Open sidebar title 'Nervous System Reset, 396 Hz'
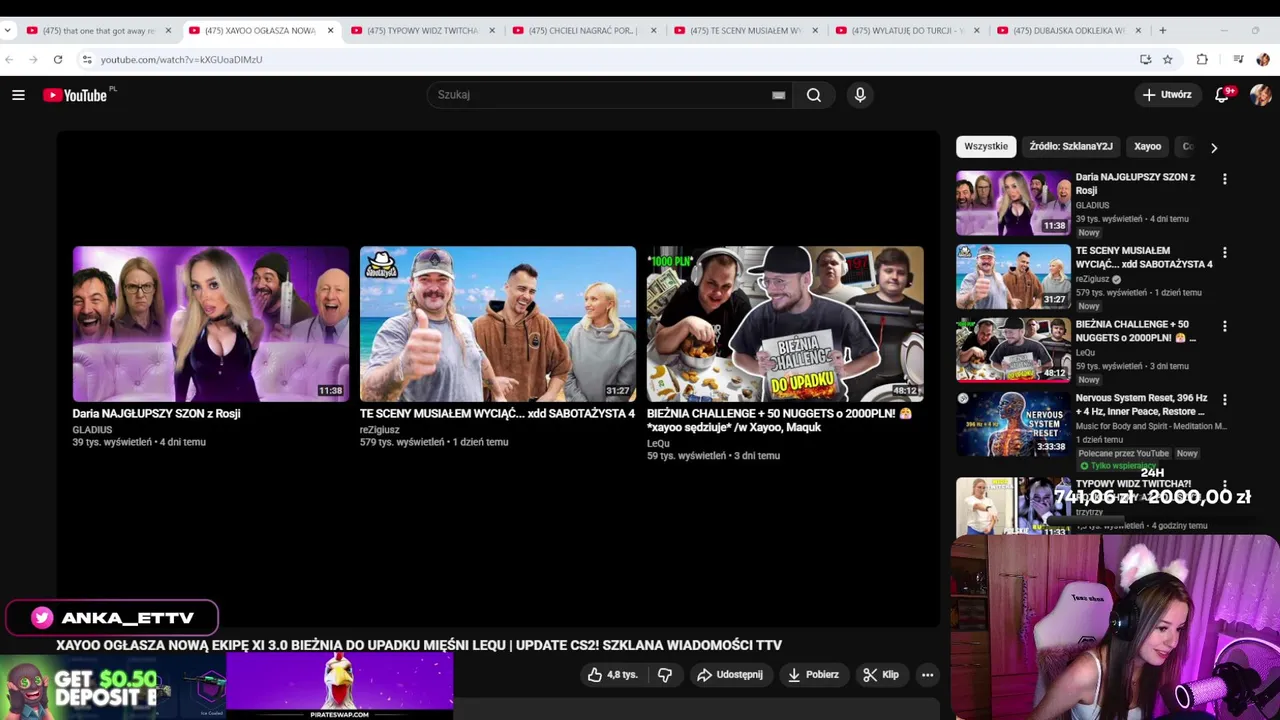Viewport: 1280px width, 720px height. coord(1141,404)
